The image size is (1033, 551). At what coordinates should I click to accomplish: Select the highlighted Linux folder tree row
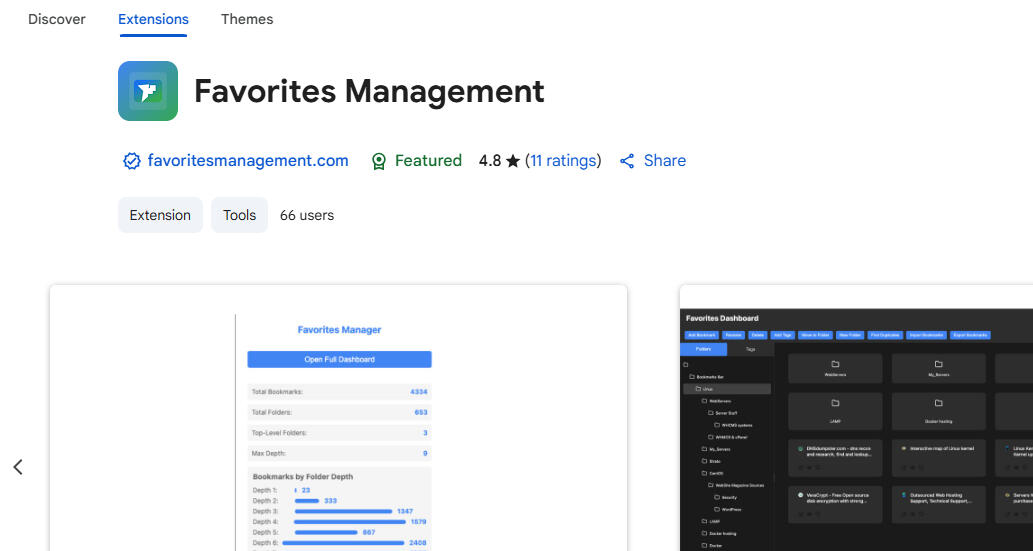[726, 389]
